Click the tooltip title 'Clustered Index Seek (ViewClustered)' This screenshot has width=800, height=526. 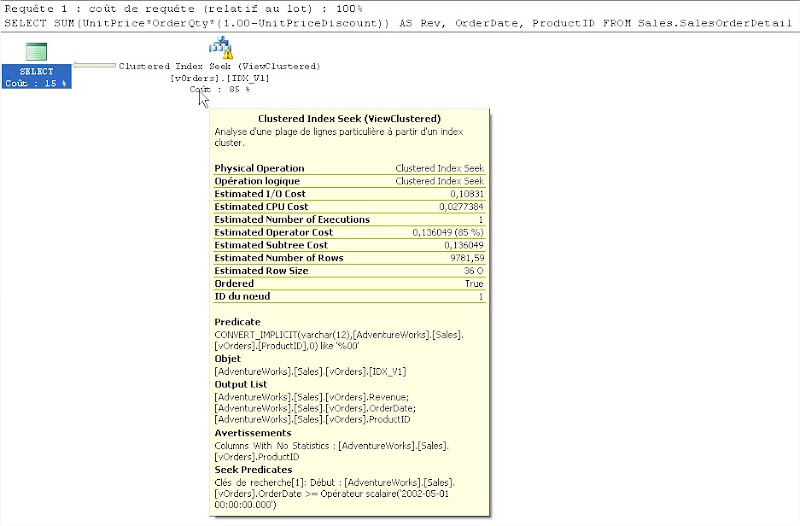(349, 118)
